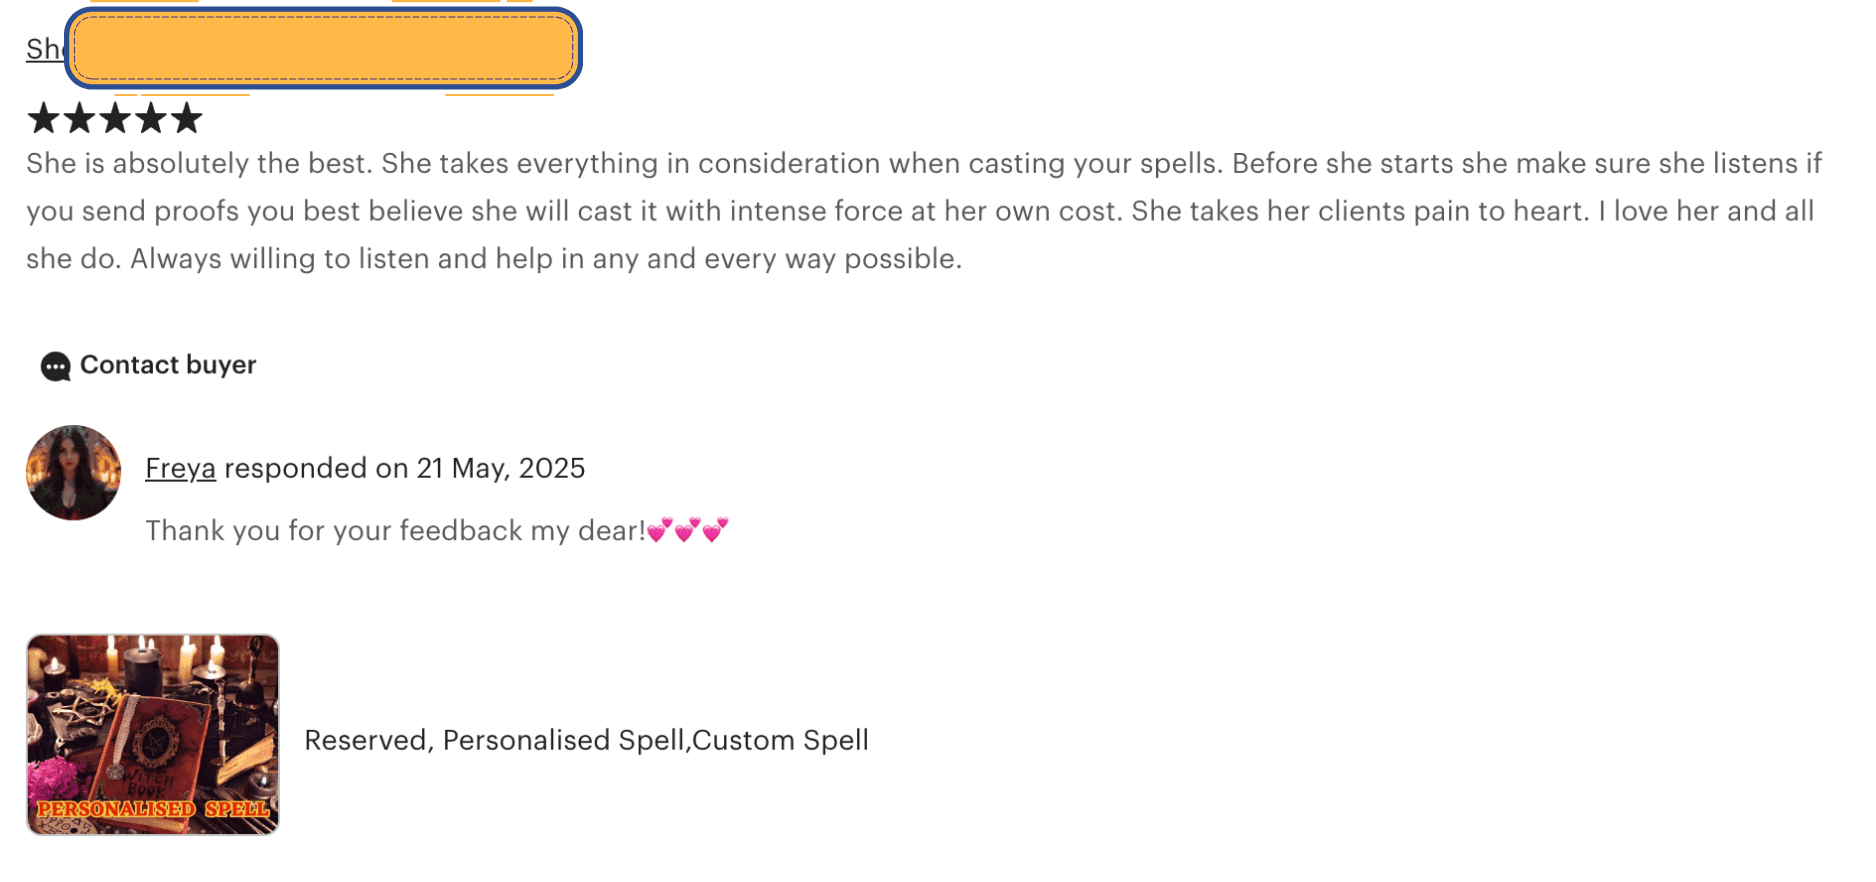The image size is (1876, 882).
Task: Click the "PERSONALISED SPELL" caption on the thumbnail
Action: point(153,809)
